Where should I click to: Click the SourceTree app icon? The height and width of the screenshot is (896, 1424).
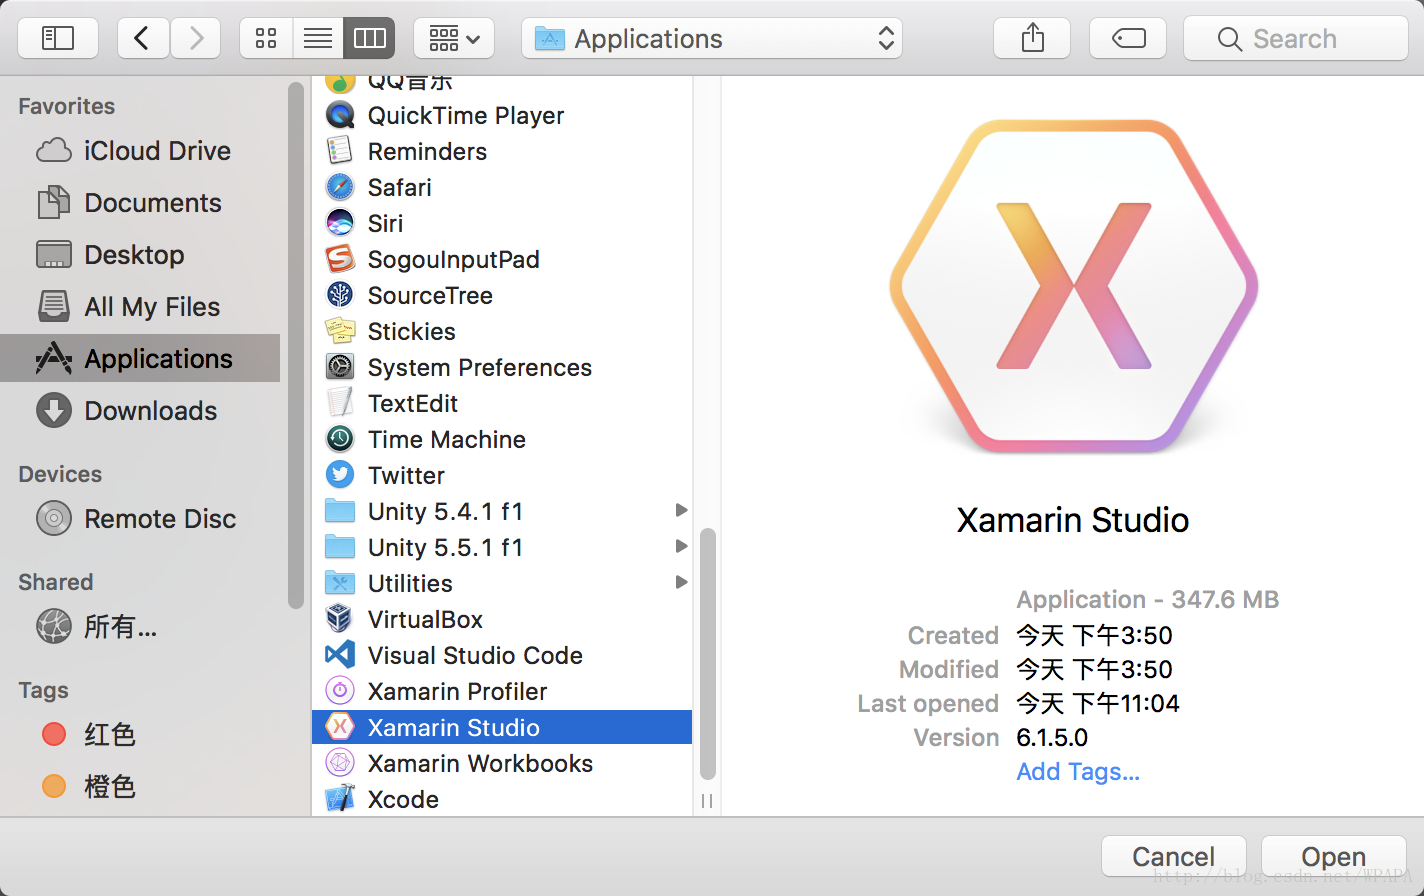point(340,295)
